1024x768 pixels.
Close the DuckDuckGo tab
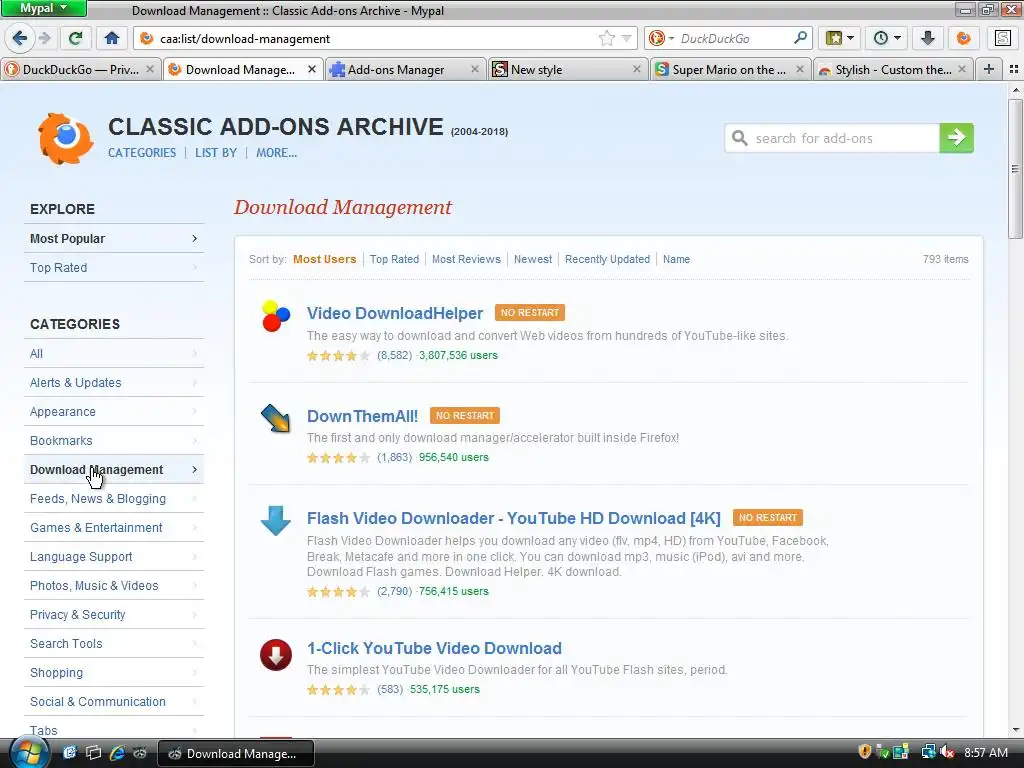(x=150, y=69)
